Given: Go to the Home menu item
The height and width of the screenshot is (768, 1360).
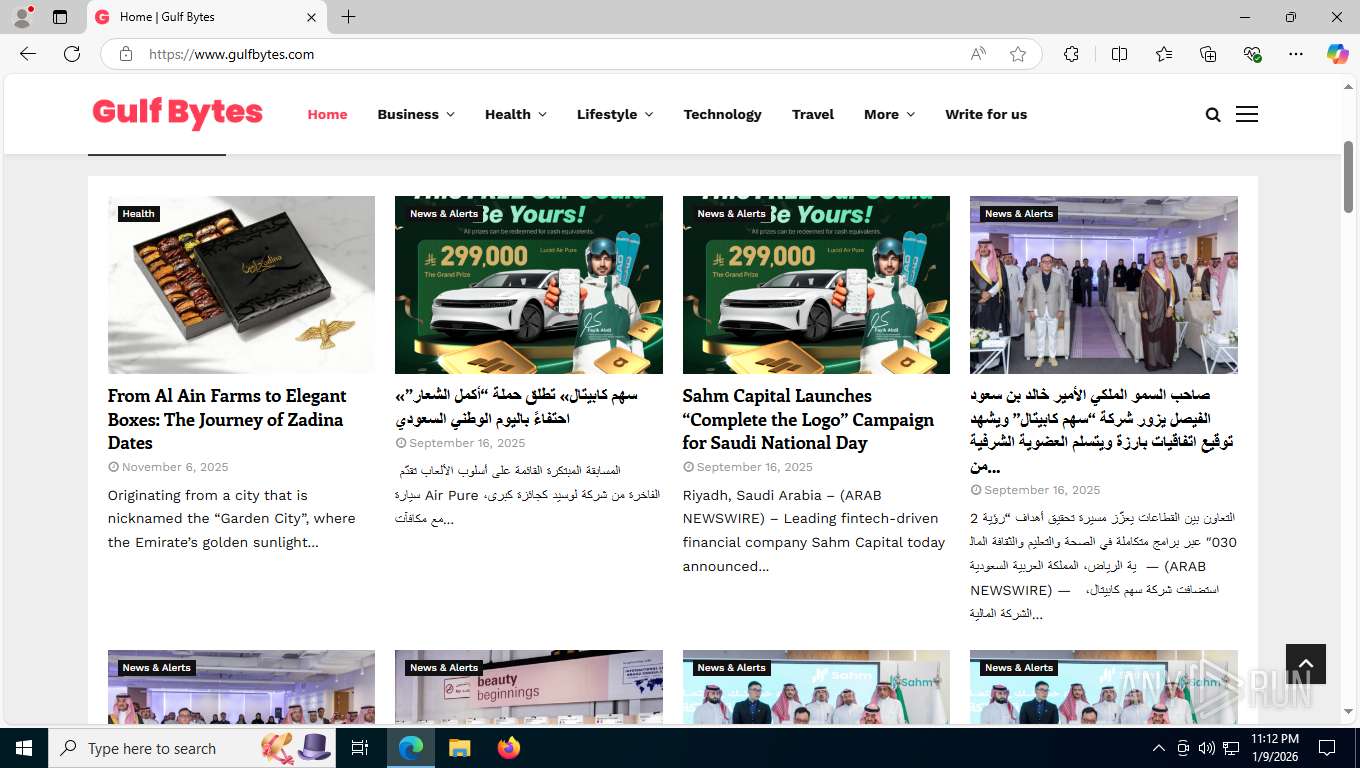Looking at the screenshot, I should [x=327, y=114].
